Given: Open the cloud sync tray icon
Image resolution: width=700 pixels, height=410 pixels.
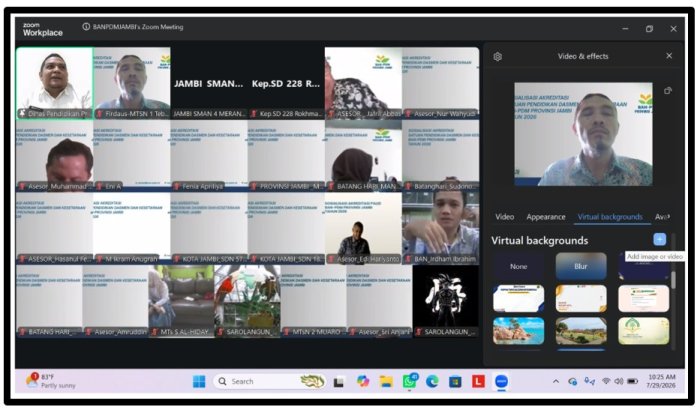Looking at the screenshot, I should point(572,381).
